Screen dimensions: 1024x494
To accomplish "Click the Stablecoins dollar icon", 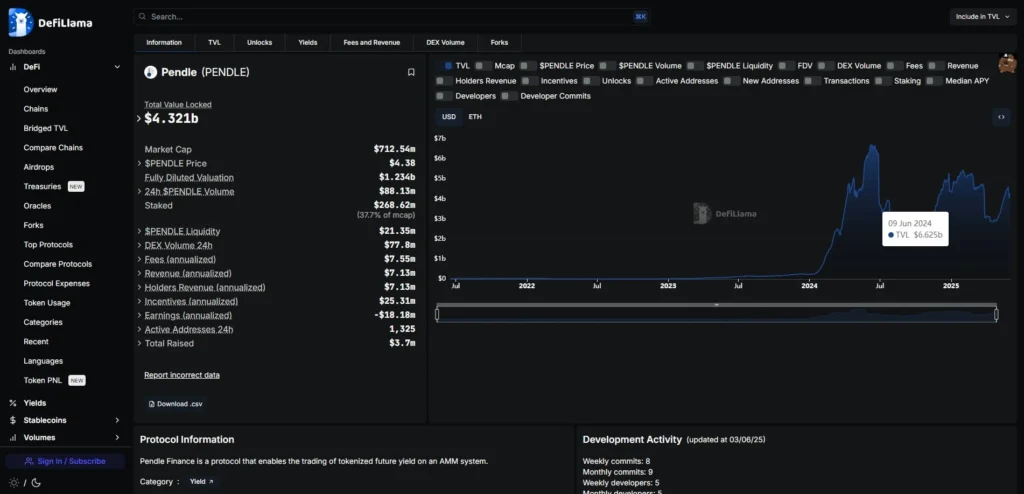I will (x=12, y=420).
